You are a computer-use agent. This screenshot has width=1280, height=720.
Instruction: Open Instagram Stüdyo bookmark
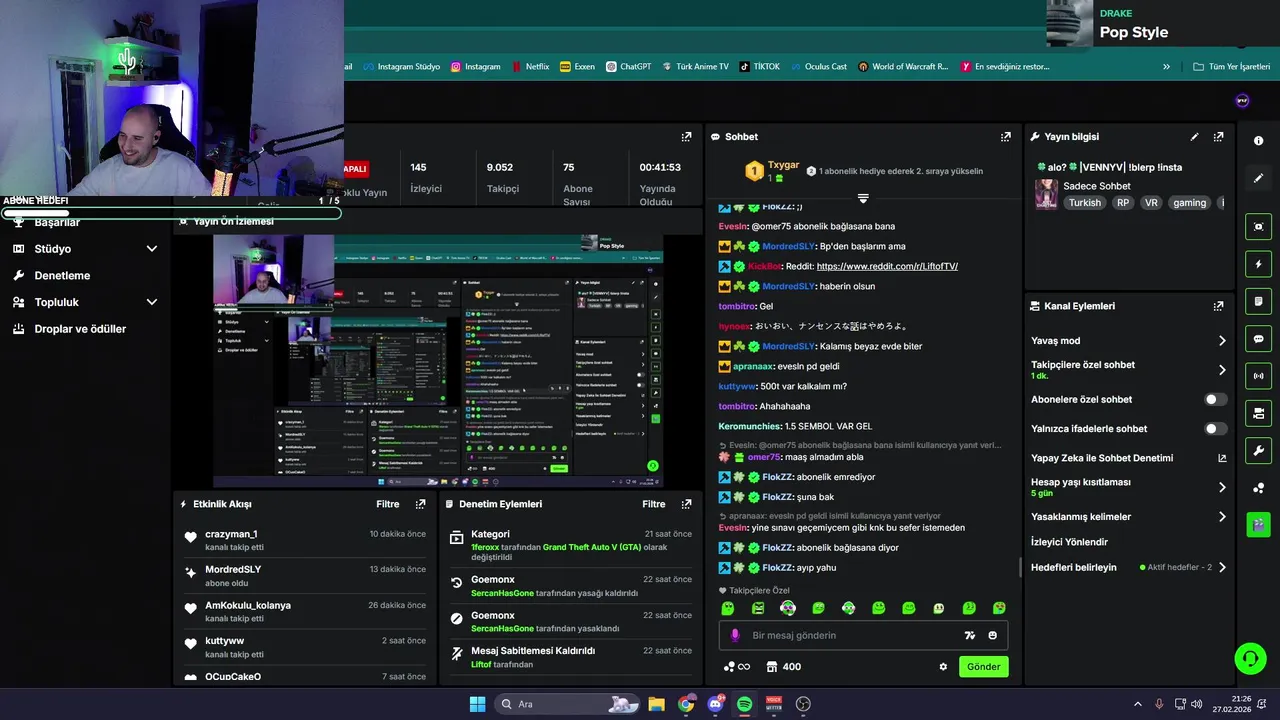tap(401, 67)
